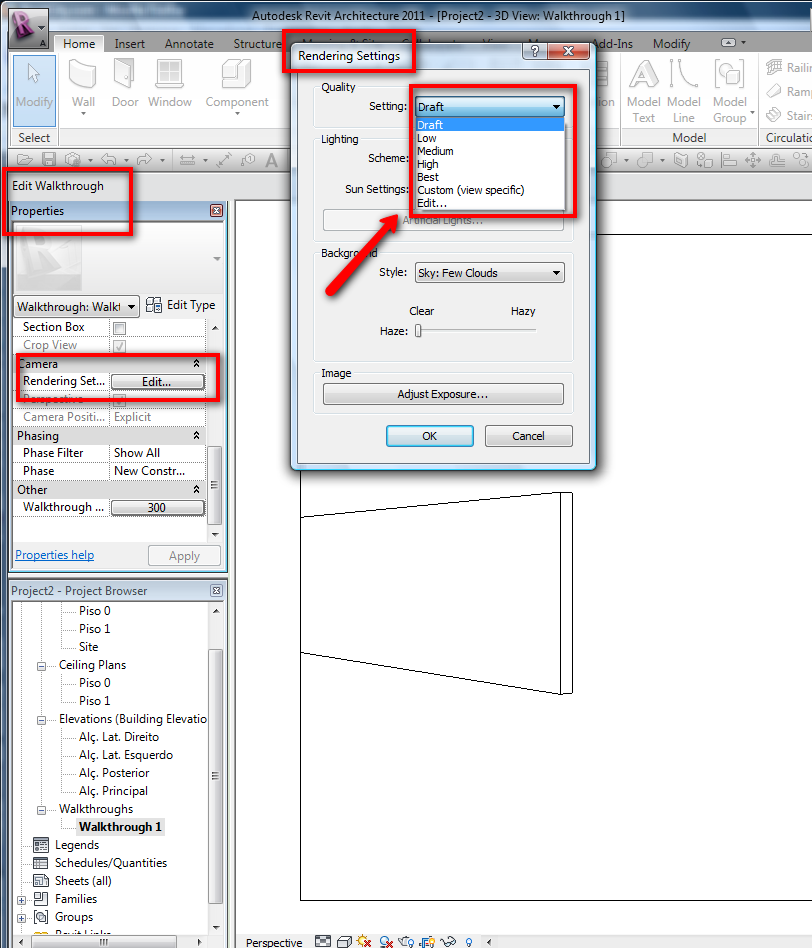Click the Tag by Category icon
The image size is (812, 948).
coord(248,160)
